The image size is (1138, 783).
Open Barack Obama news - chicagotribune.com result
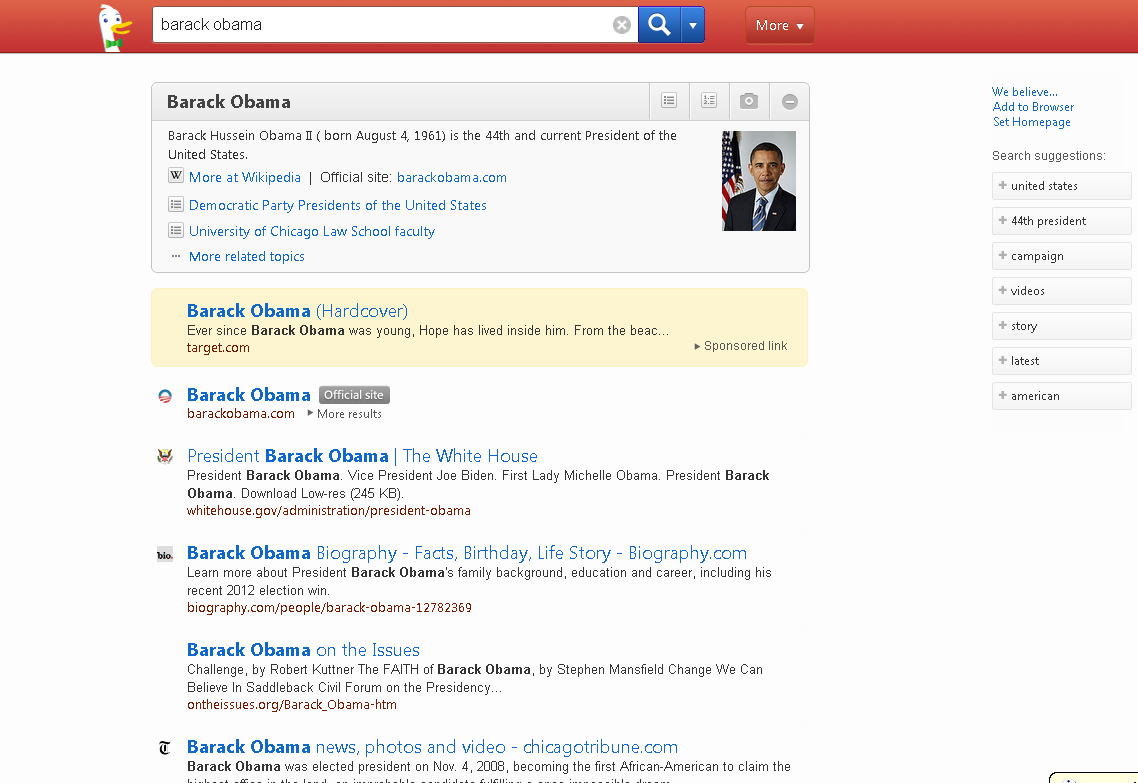click(x=433, y=747)
